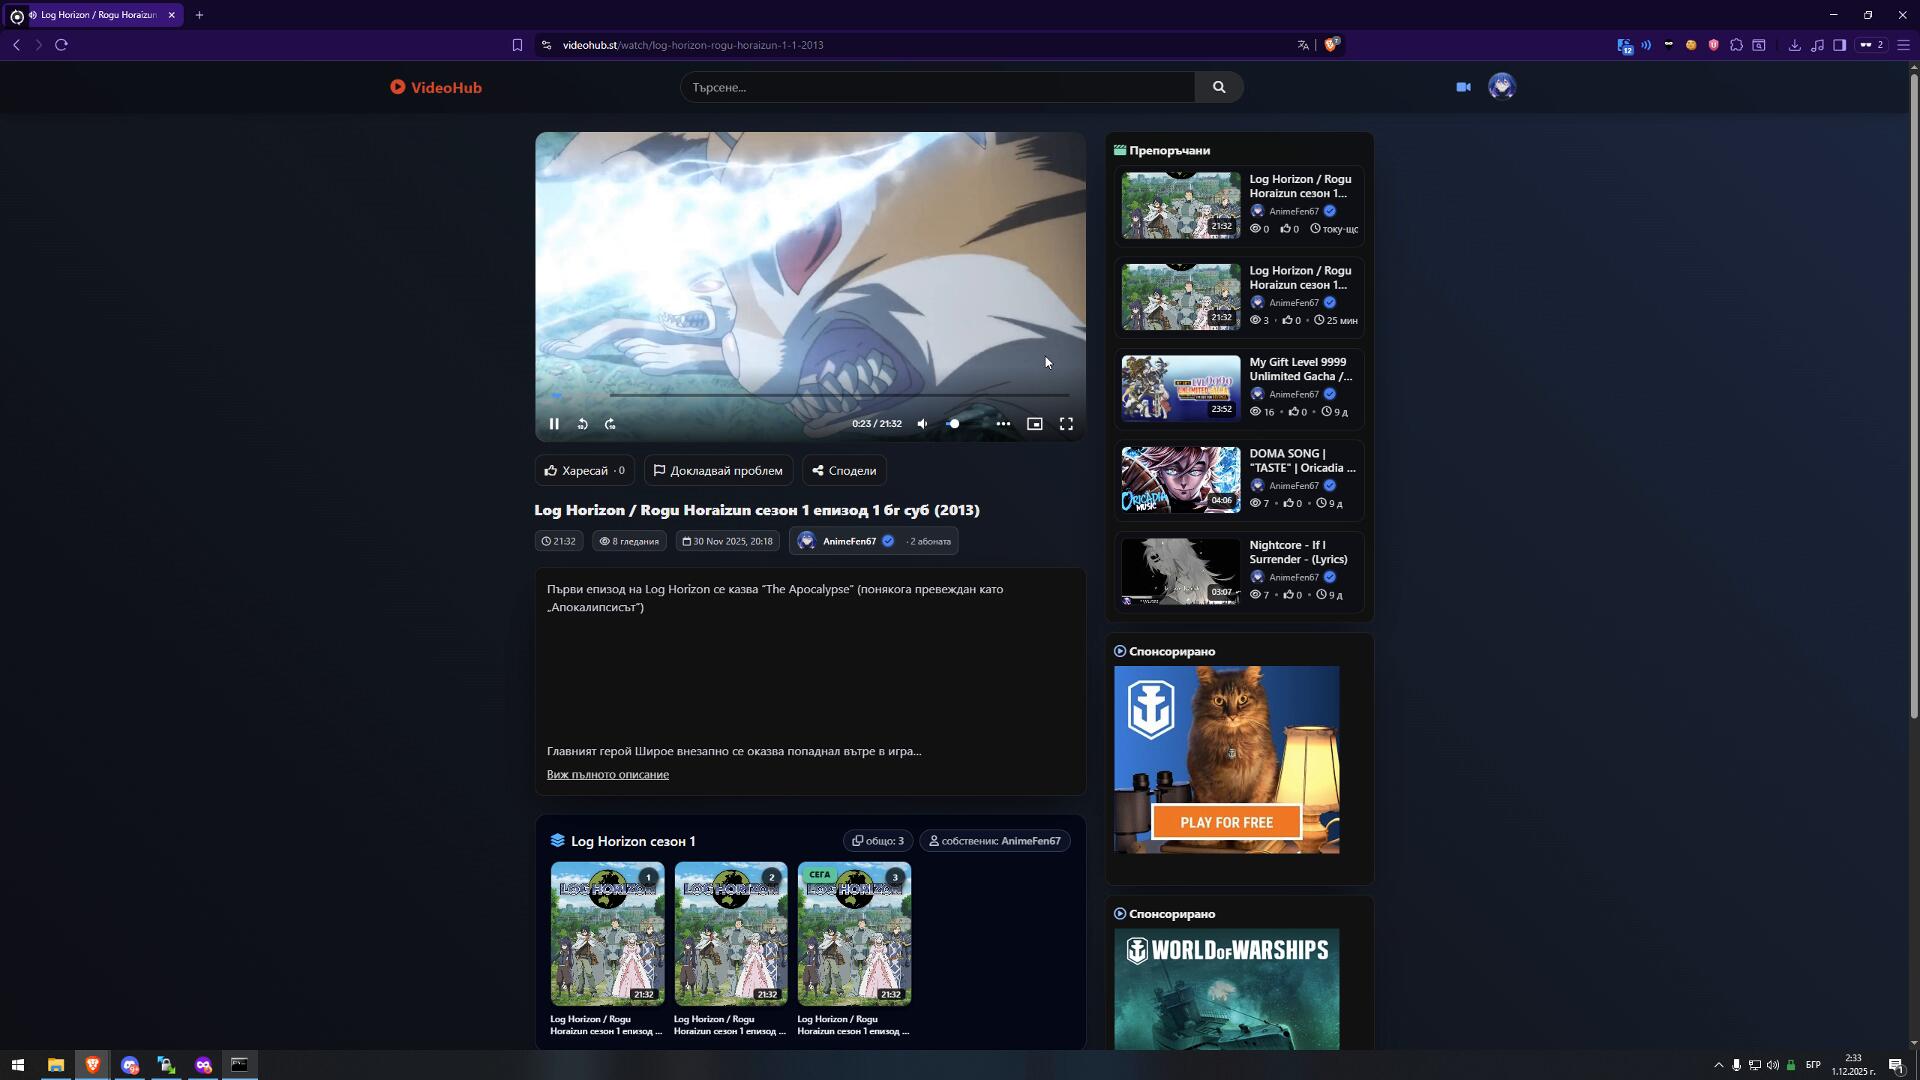Click the upload video camera icon

[x=1463, y=87]
